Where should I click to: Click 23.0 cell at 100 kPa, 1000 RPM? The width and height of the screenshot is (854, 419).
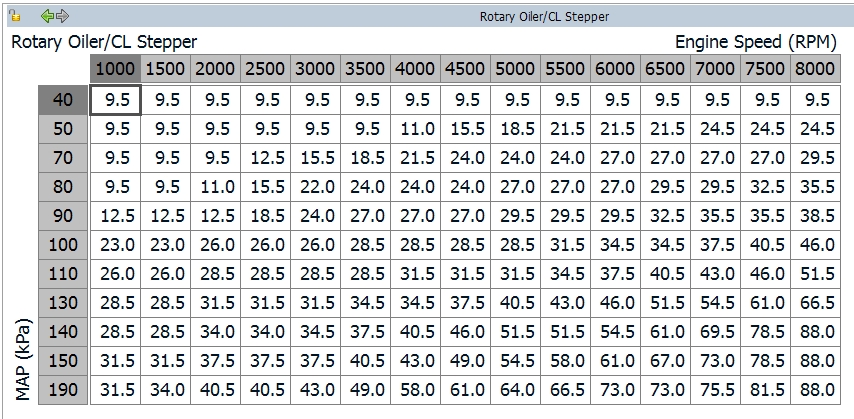pyautogui.click(x=115, y=245)
